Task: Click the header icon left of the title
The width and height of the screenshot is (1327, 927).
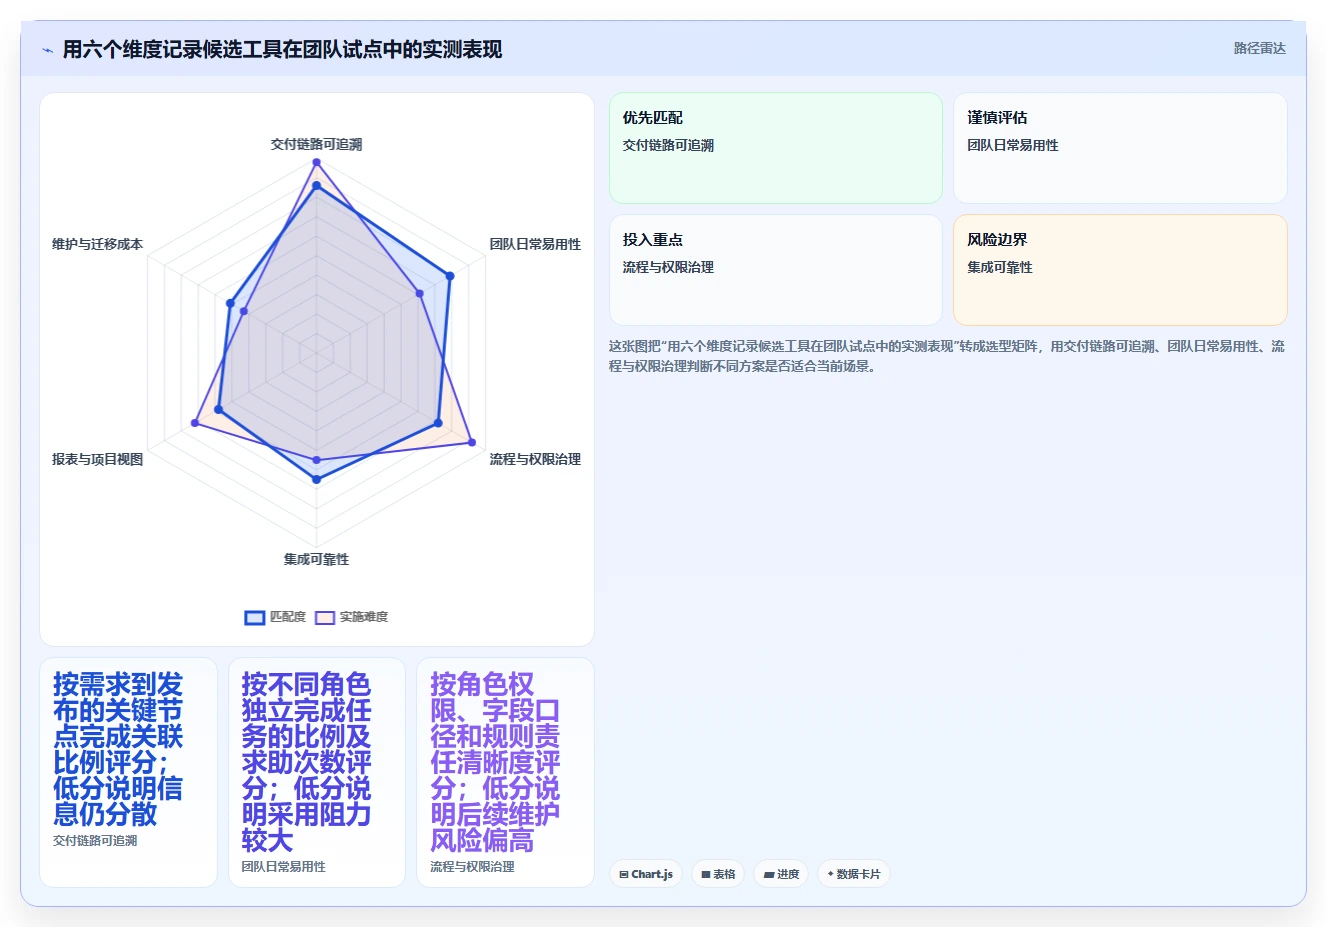Action: click(47, 50)
